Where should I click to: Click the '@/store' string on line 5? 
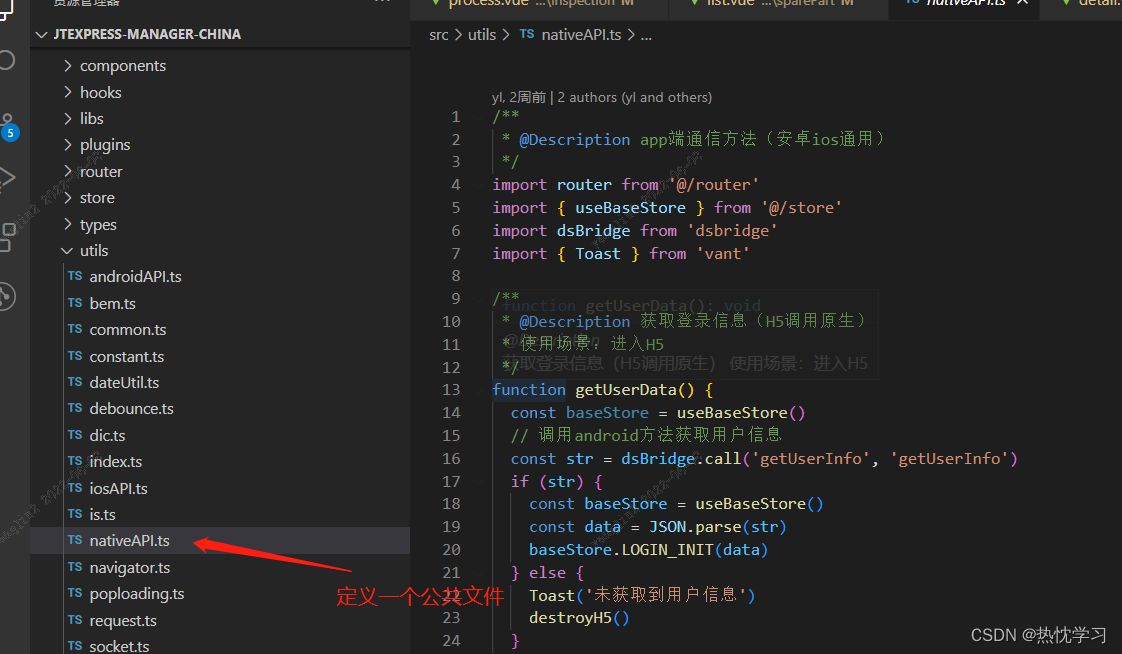pyautogui.click(x=801, y=208)
